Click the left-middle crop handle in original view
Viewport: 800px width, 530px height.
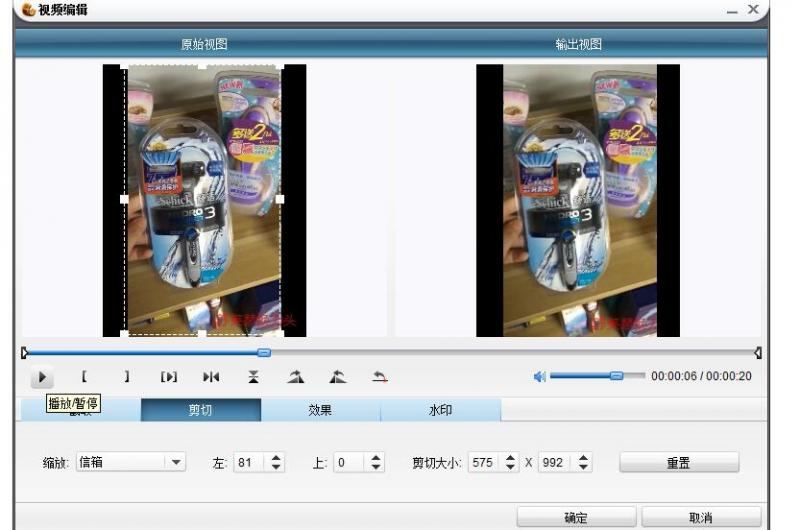point(124,199)
